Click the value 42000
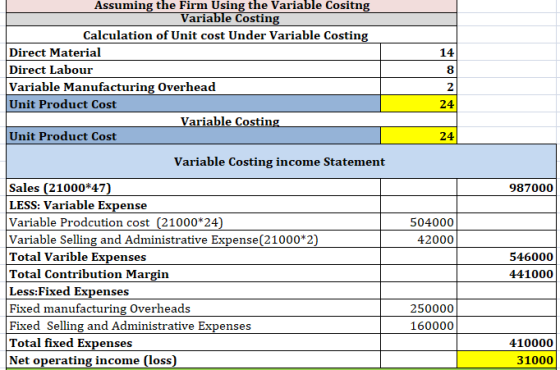The height and width of the screenshot is (370, 560). point(419,239)
